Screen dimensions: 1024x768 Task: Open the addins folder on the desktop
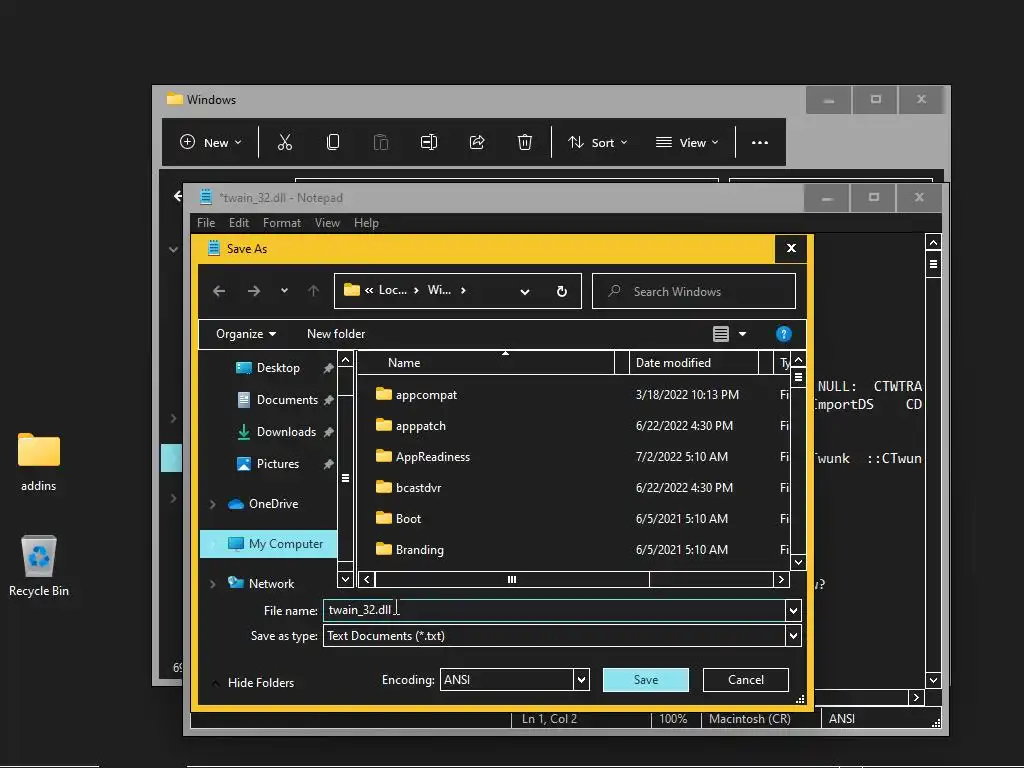tap(39, 461)
